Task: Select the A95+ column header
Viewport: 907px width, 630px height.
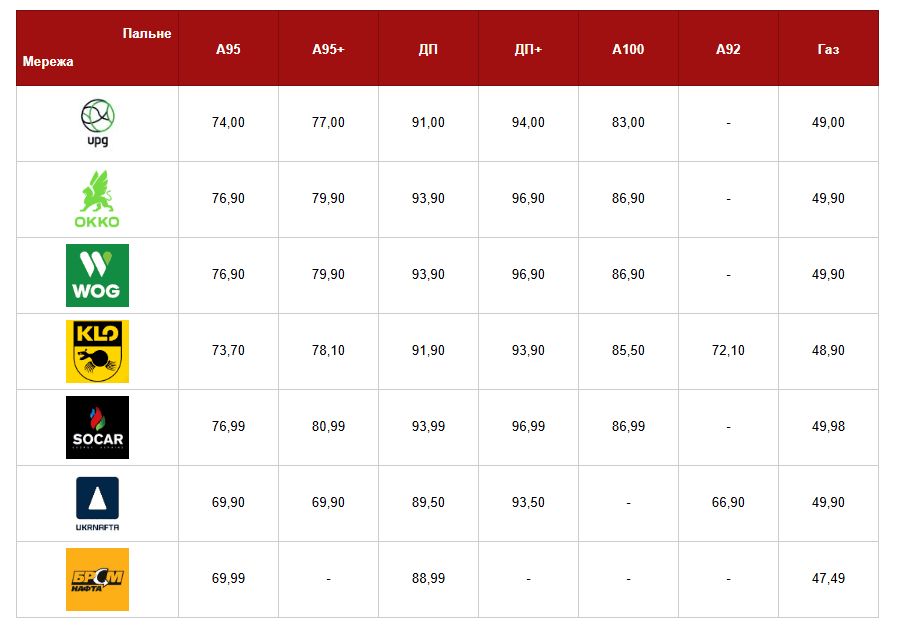Action: (x=328, y=49)
